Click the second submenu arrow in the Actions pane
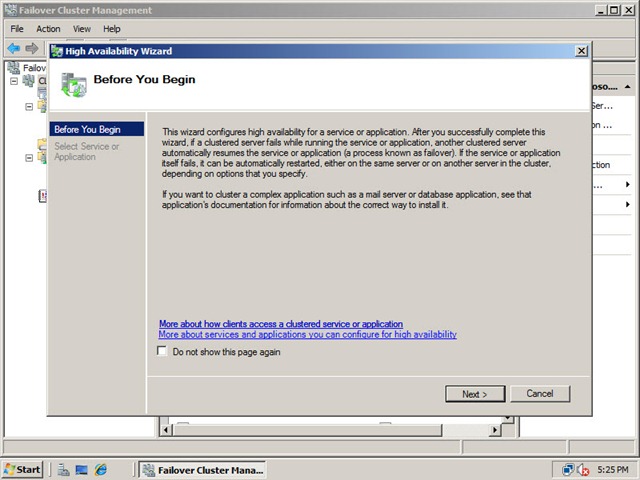The height and width of the screenshot is (480, 640). (x=628, y=204)
